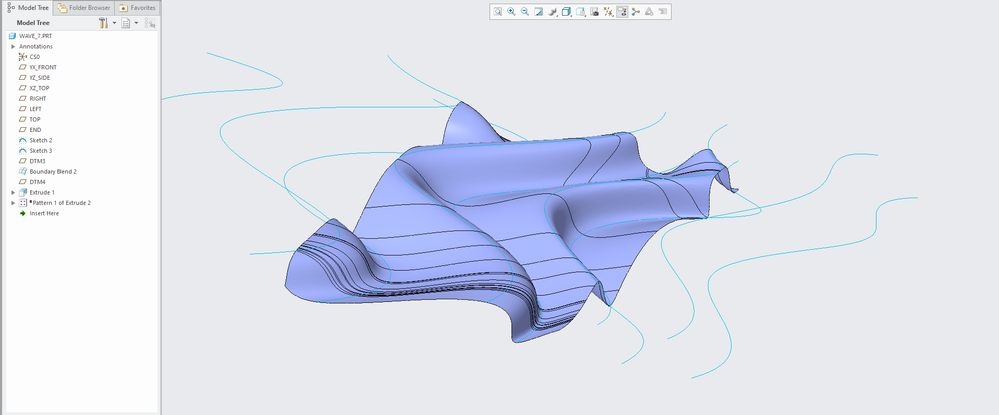Toggle the tree columns display icon
Viewport: 999px width, 415px height.
151,23
